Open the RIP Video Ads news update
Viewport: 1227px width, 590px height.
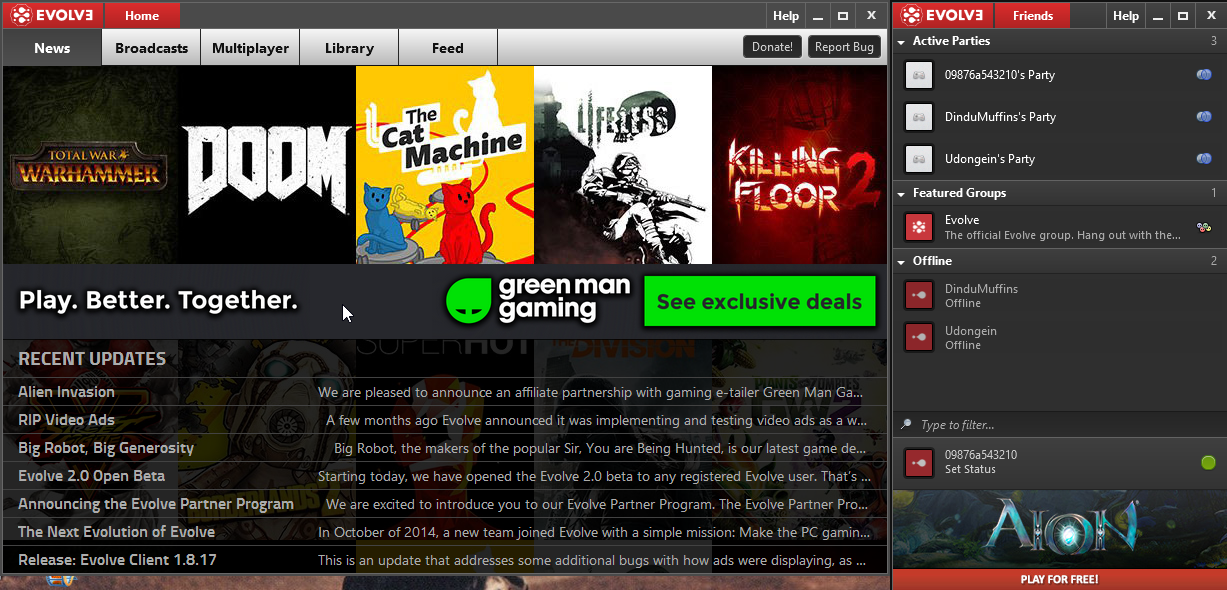point(445,420)
